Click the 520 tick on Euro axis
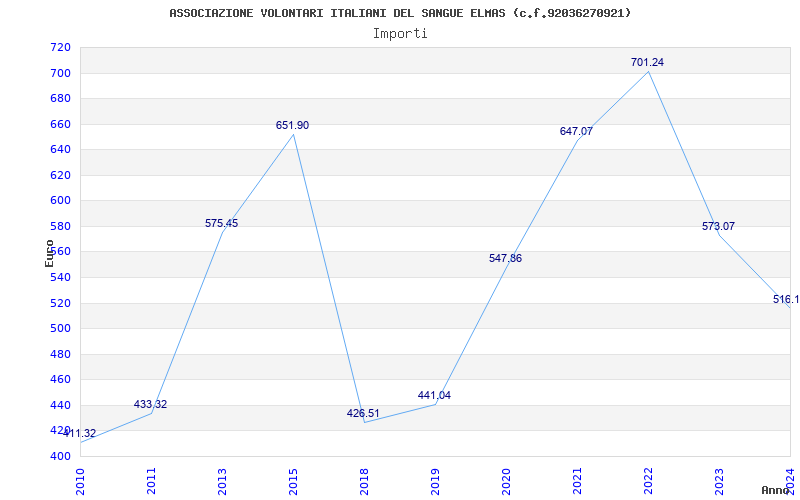The image size is (800, 500). pyautogui.click(x=60, y=303)
